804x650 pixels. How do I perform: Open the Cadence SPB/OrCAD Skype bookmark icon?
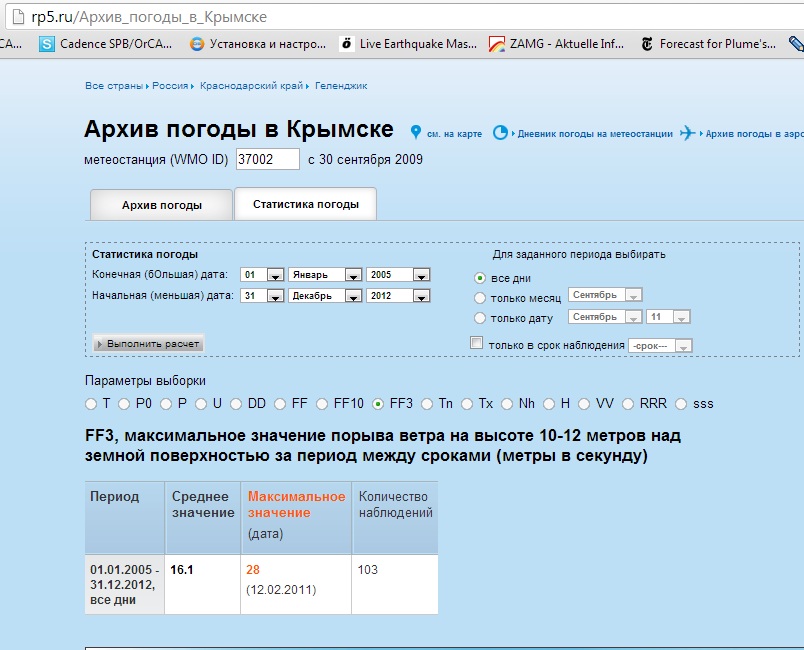pos(46,44)
